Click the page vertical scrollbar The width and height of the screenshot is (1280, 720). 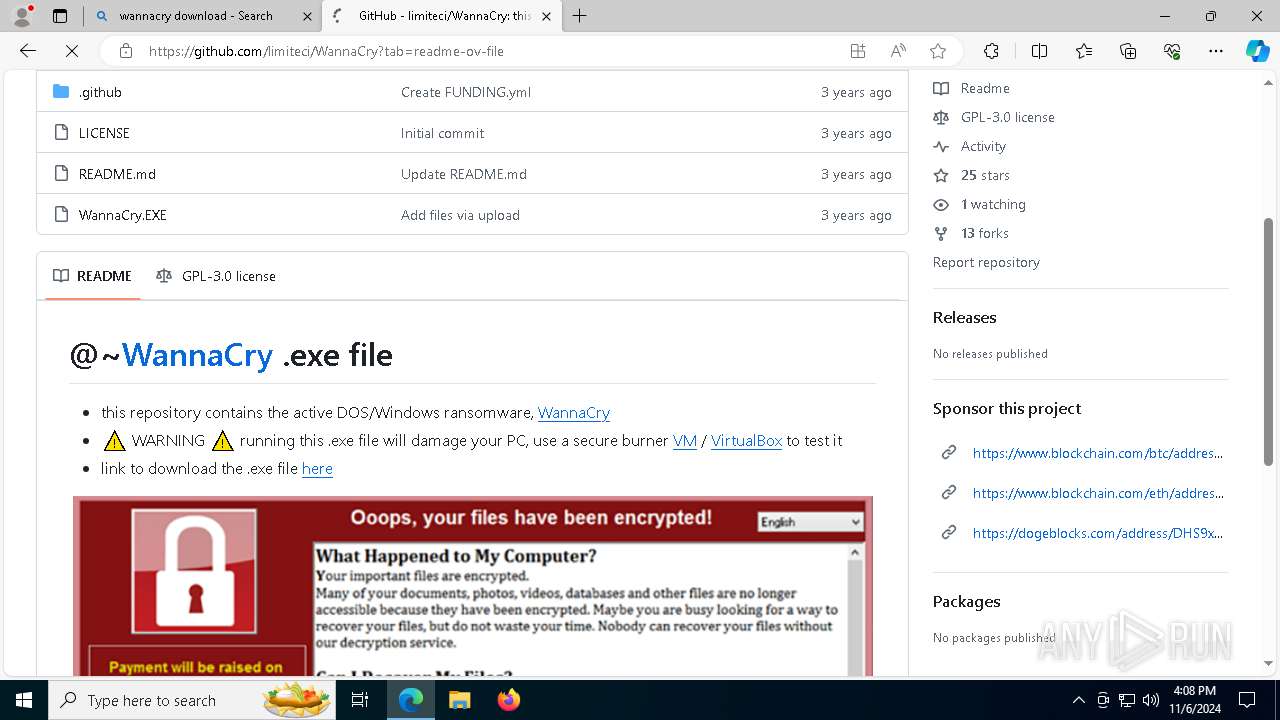click(x=1268, y=340)
